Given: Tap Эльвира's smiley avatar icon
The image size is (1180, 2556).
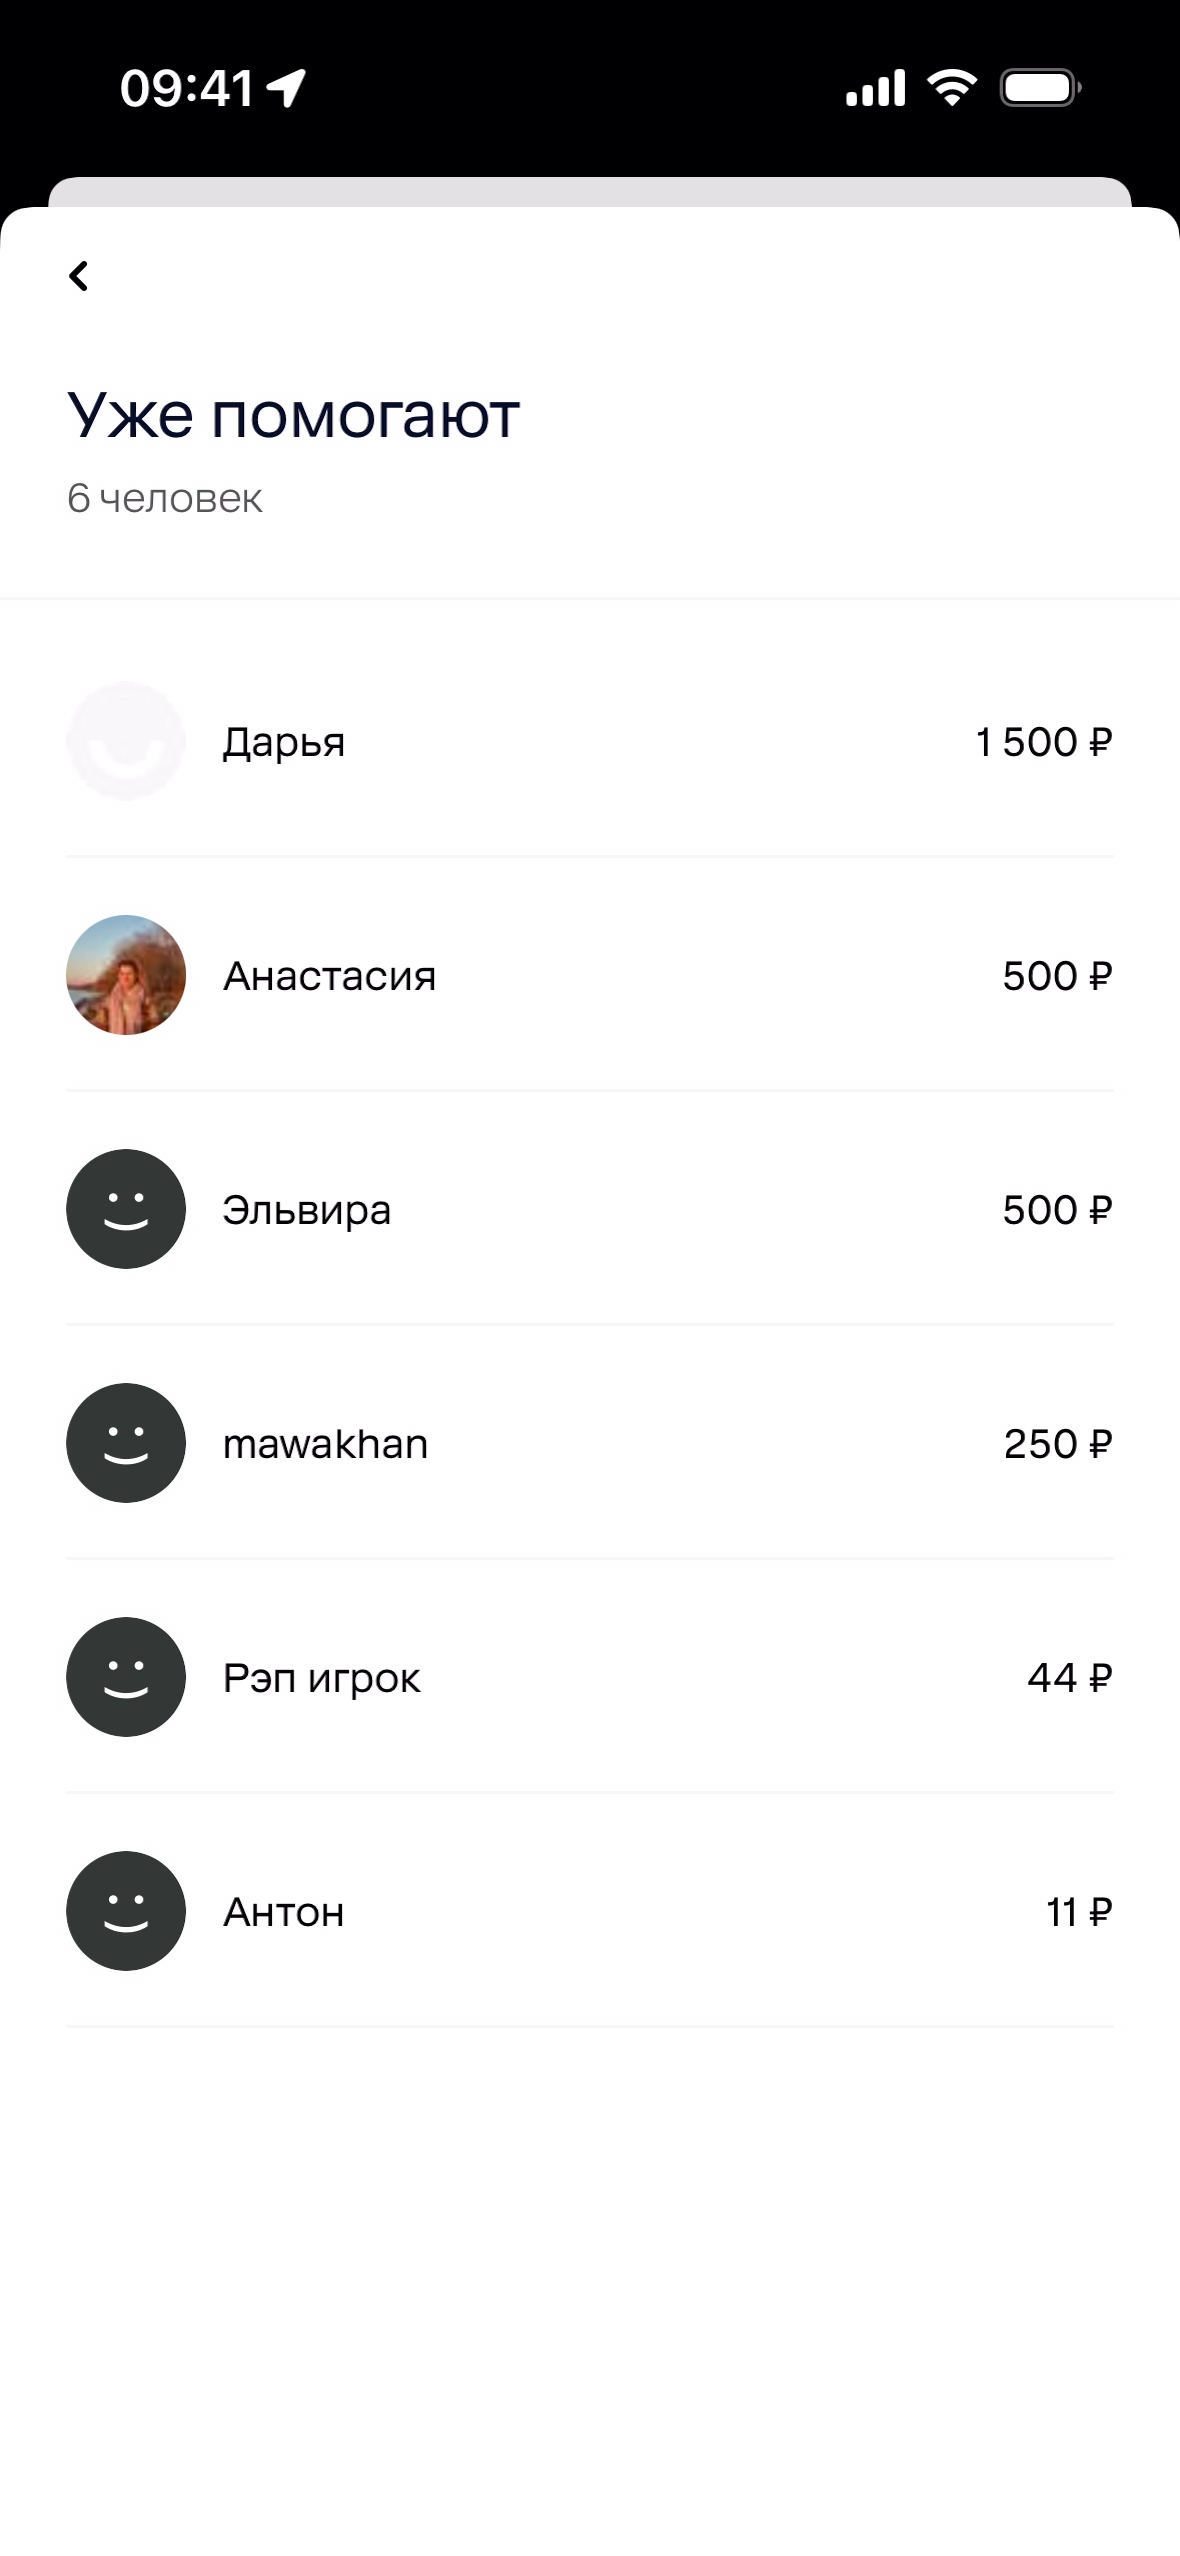Looking at the screenshot, I should [126, 1209].
